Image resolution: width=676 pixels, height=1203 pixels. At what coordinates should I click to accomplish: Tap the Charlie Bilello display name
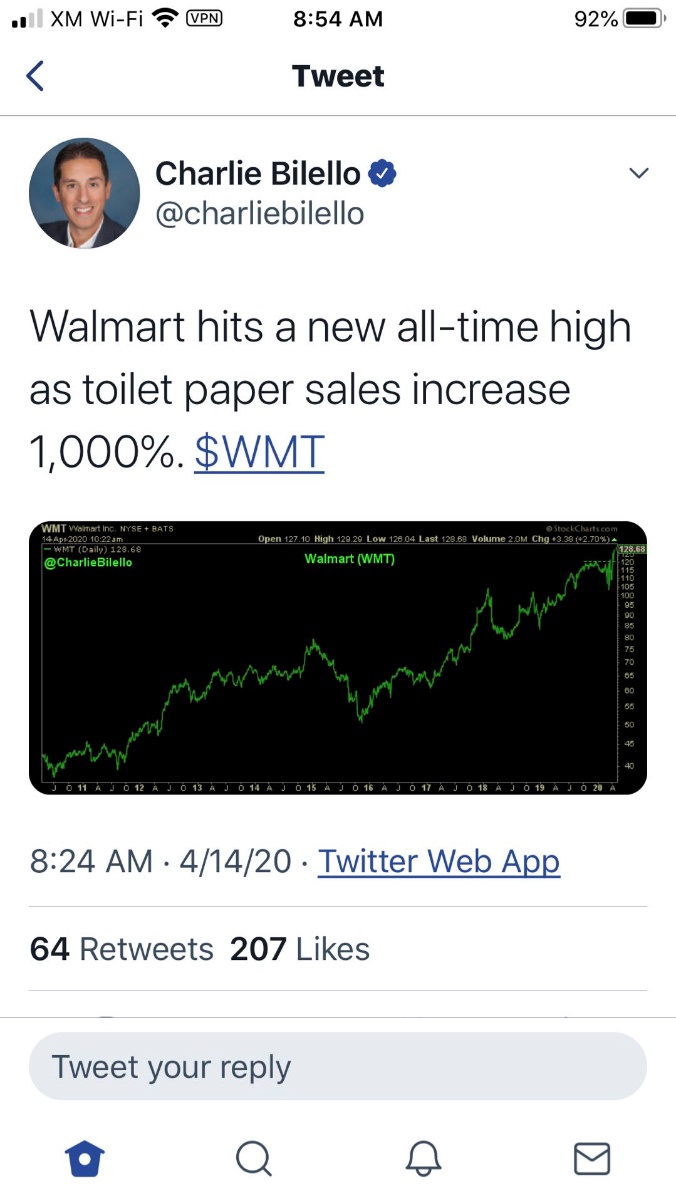point(257,174)
